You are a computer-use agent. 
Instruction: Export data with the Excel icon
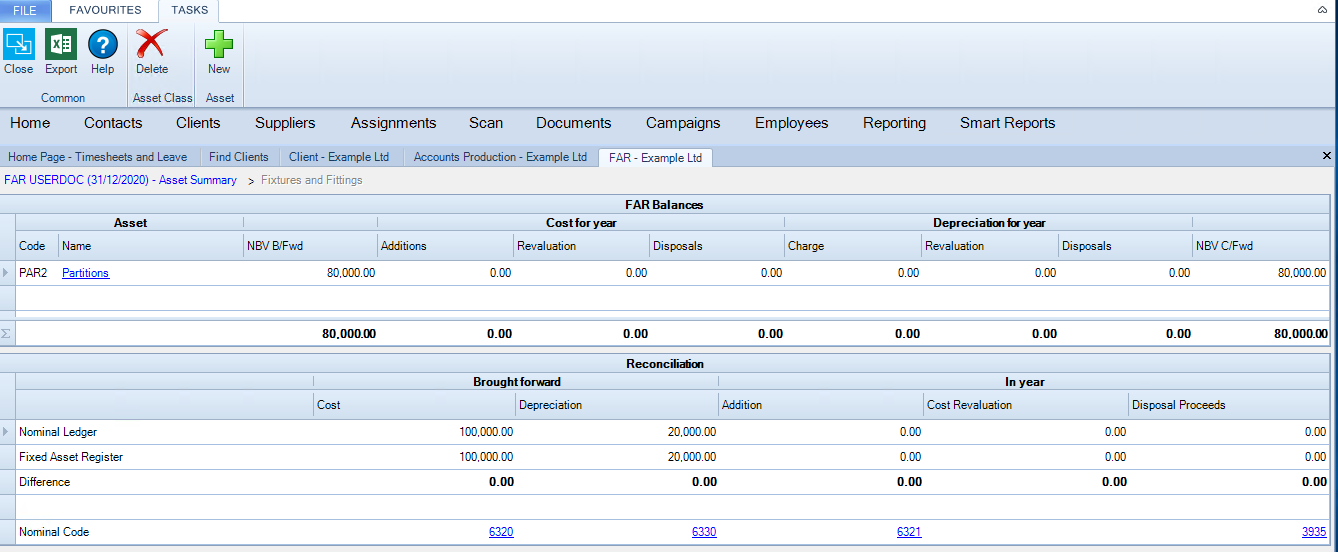tap(61, 45)
